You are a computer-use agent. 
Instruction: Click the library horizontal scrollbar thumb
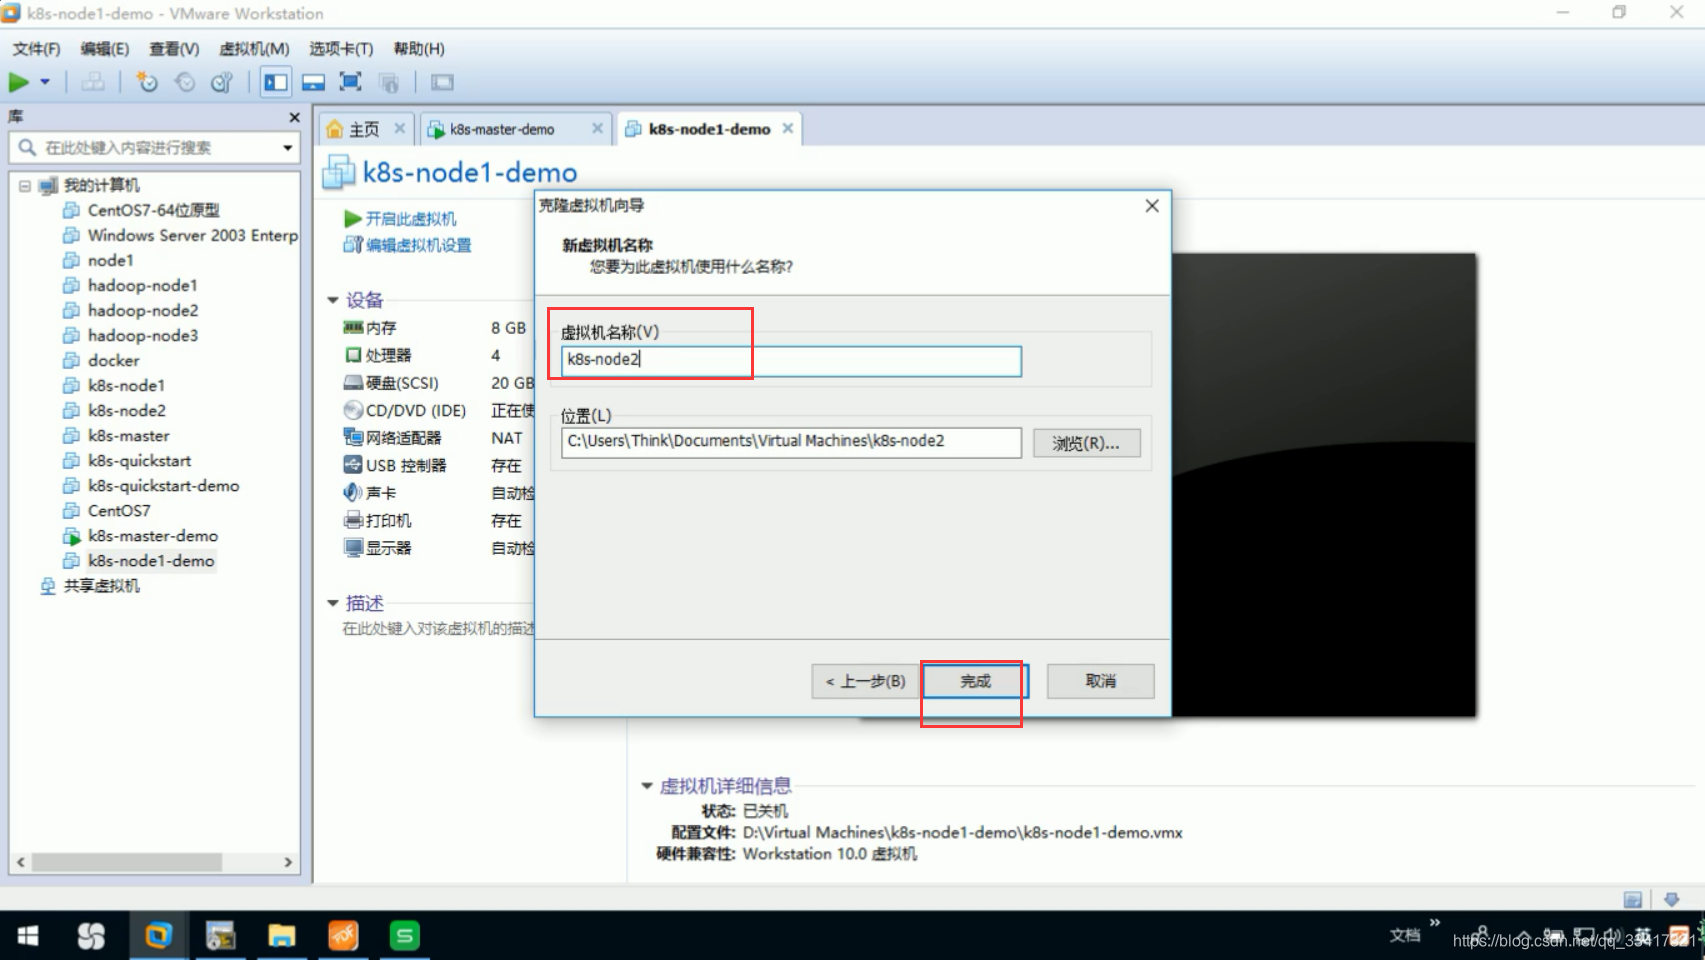[x=126, y=862]
